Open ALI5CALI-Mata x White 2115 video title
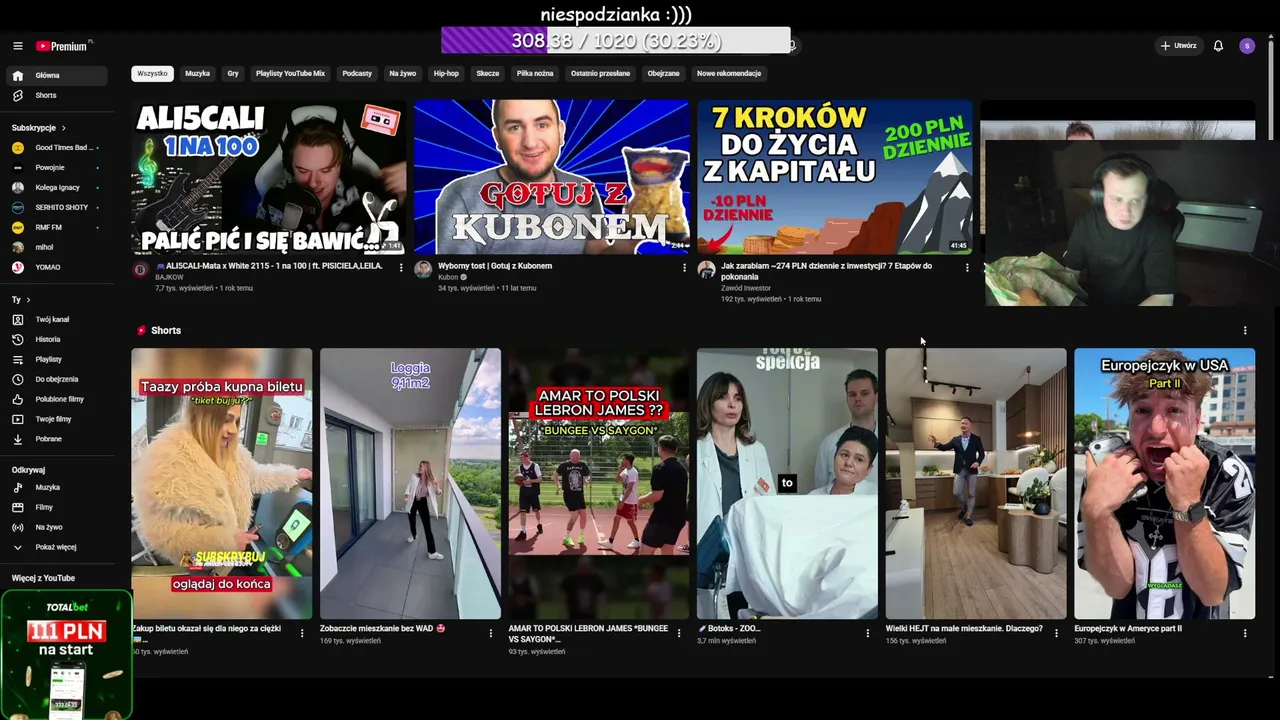The height and width of the screenshot is (720, 1280). [269, 266]
